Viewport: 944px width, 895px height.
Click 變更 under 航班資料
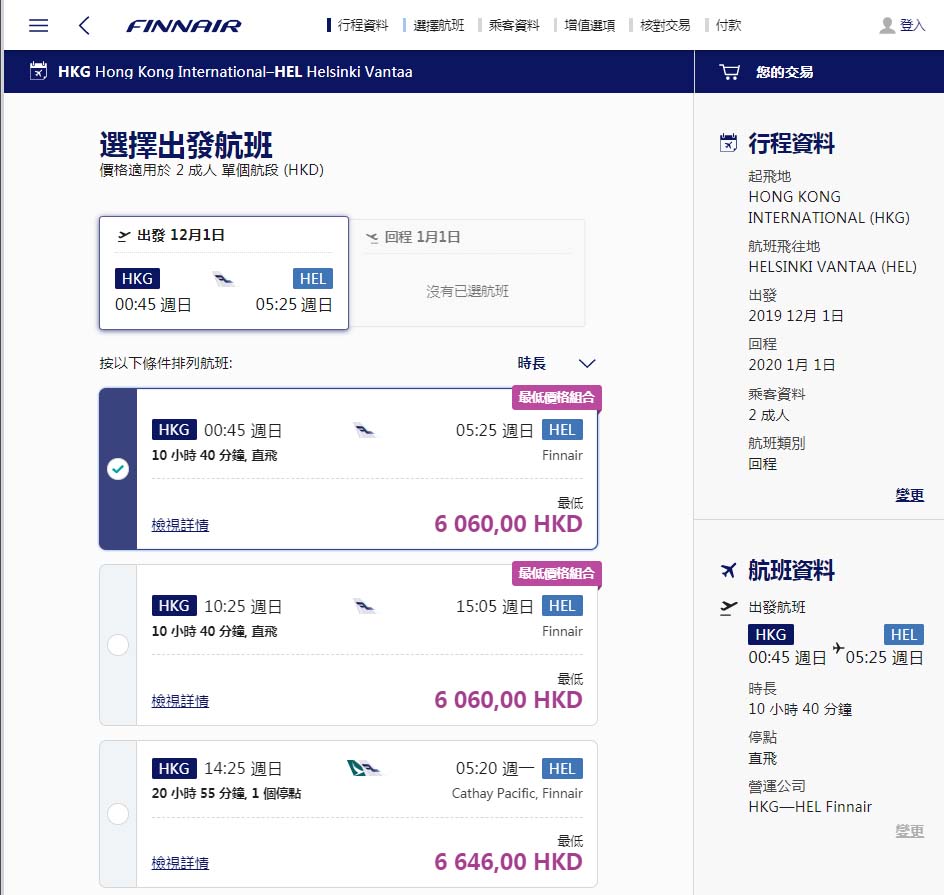(909, 831)
